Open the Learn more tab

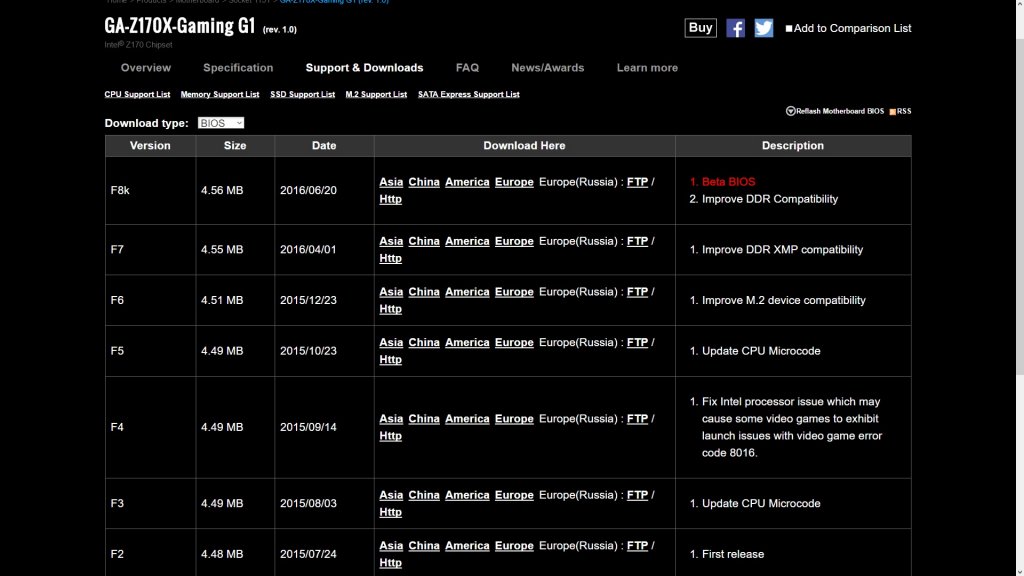click(647, 68)
